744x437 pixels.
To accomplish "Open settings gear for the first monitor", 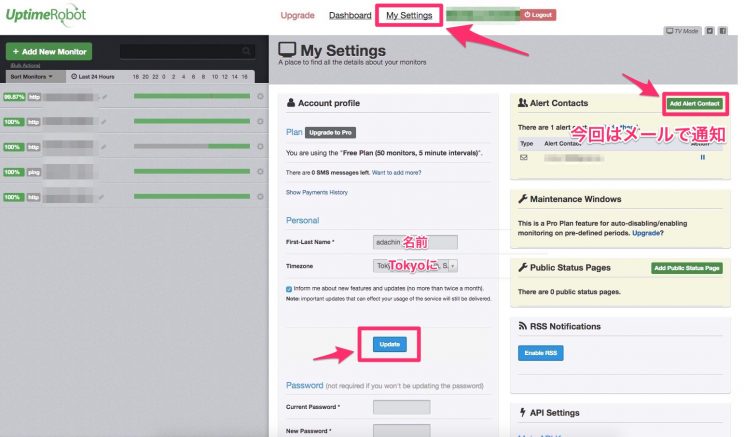I will [x=260, y=96].
